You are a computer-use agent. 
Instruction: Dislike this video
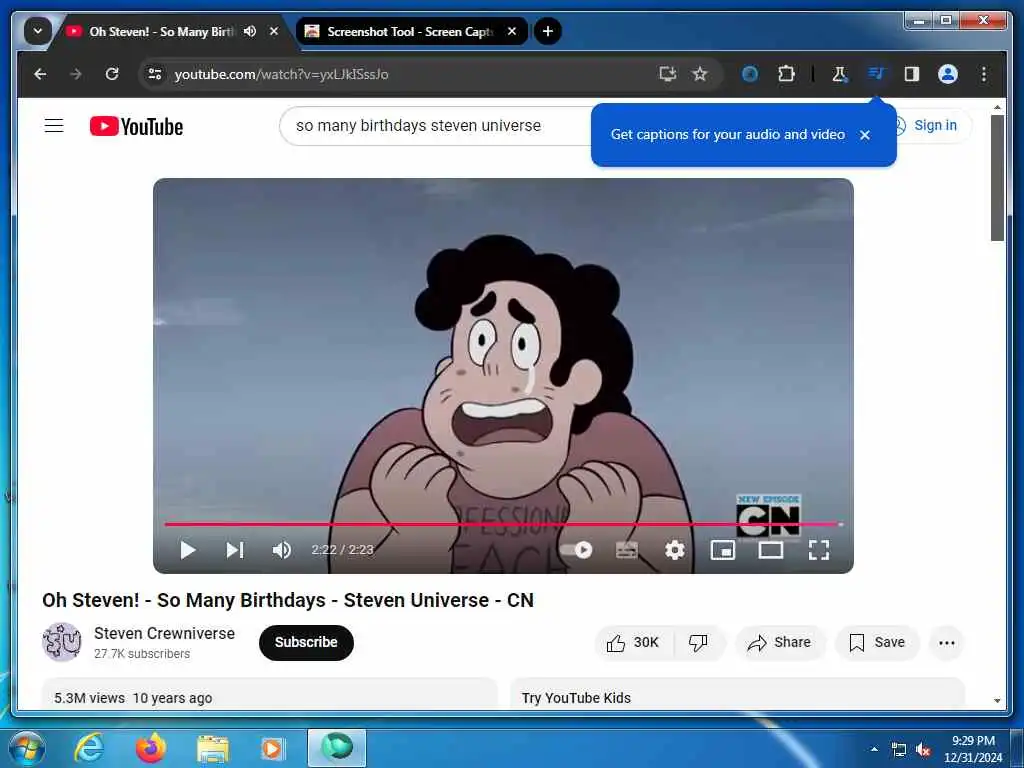(699, 643)
